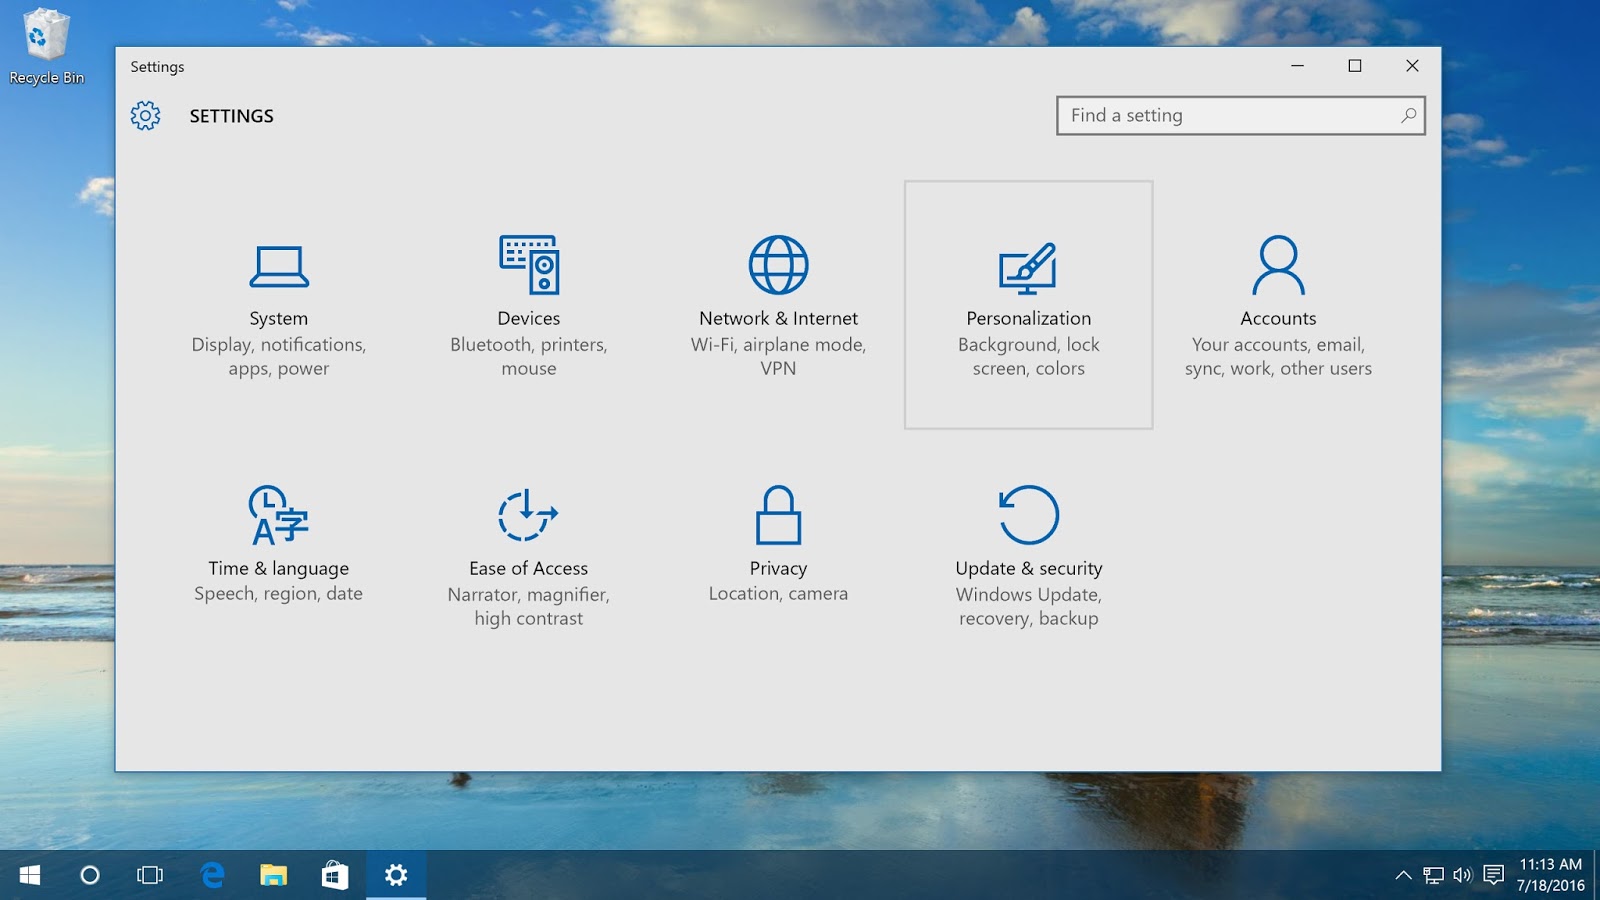The height and width of the screenshot is (900, 1600).
Task: Open File Explorer from the taskbar
Action: click(274, 874)
